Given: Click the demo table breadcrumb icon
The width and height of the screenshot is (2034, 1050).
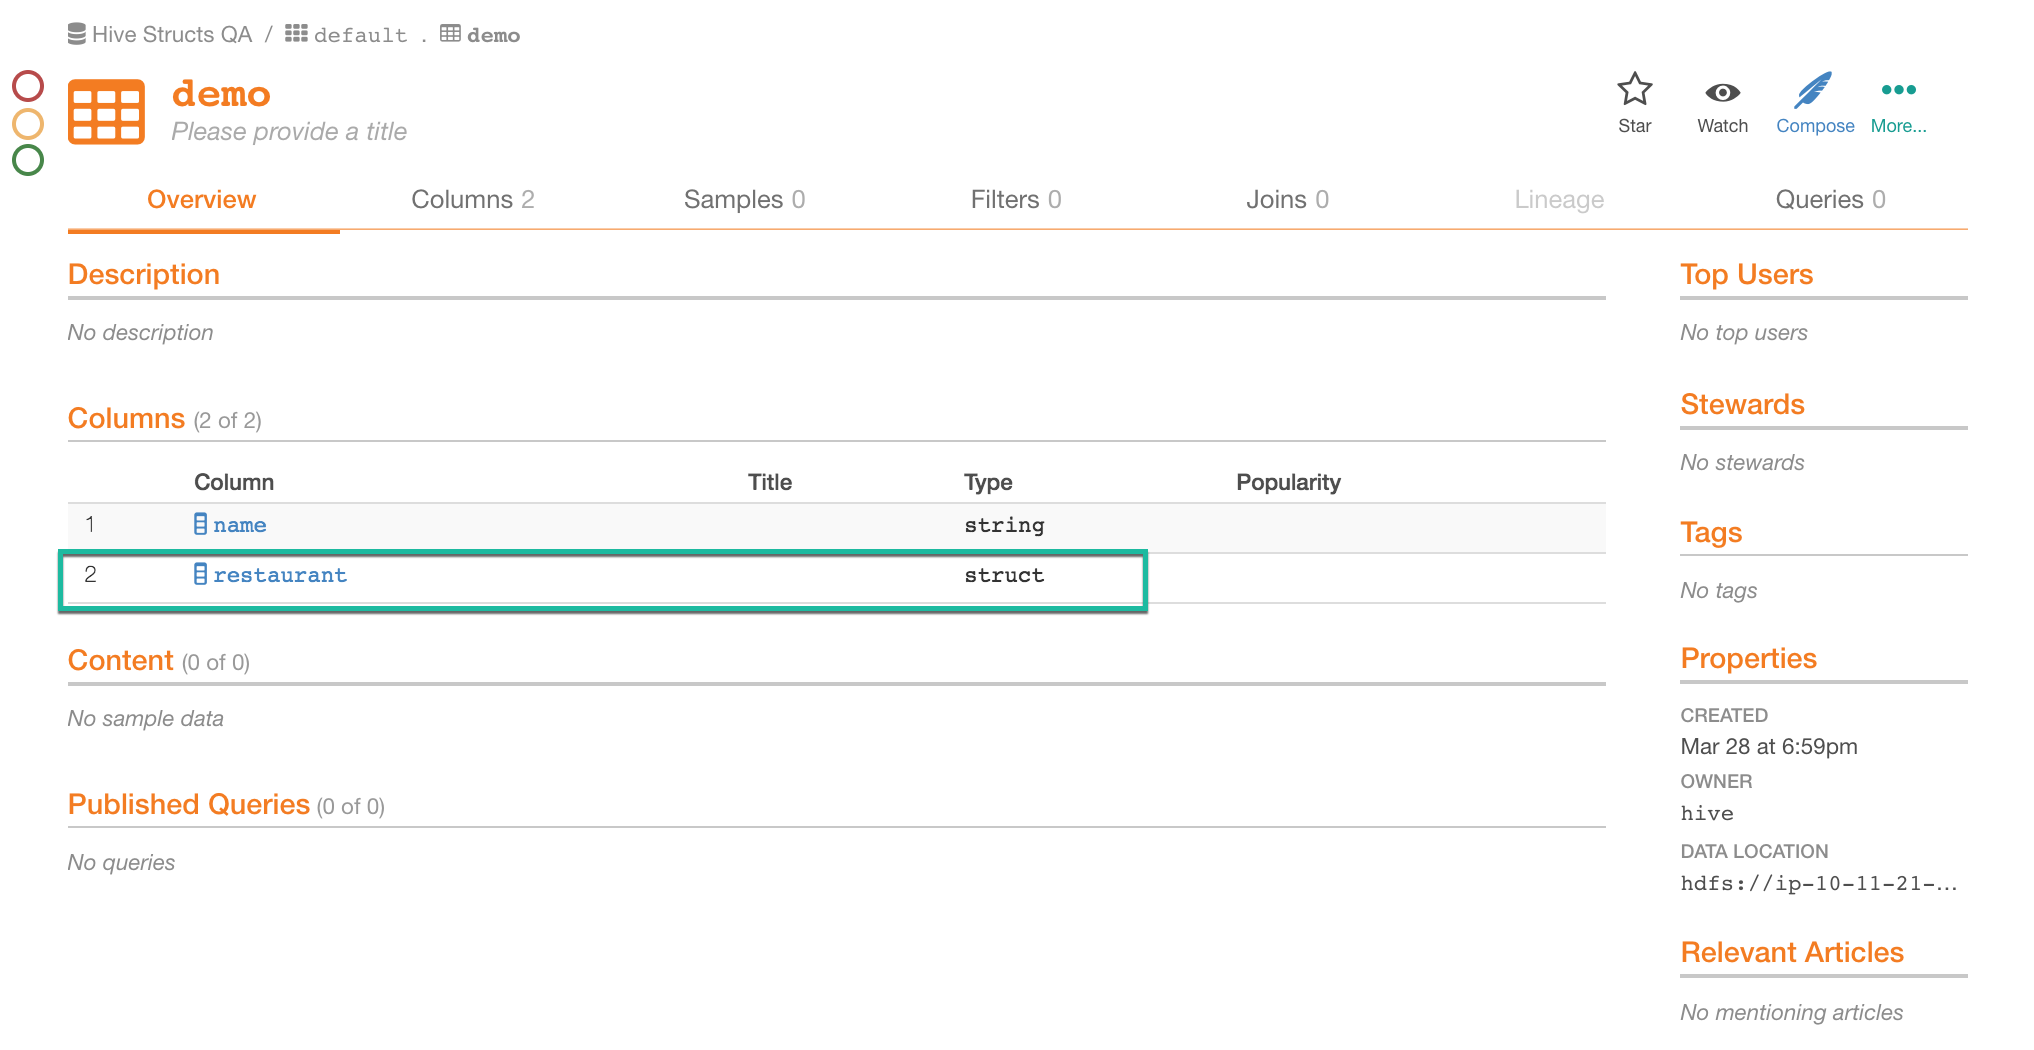Looking at the screenshot, I should pyautogui.click(x=450, y=34).
